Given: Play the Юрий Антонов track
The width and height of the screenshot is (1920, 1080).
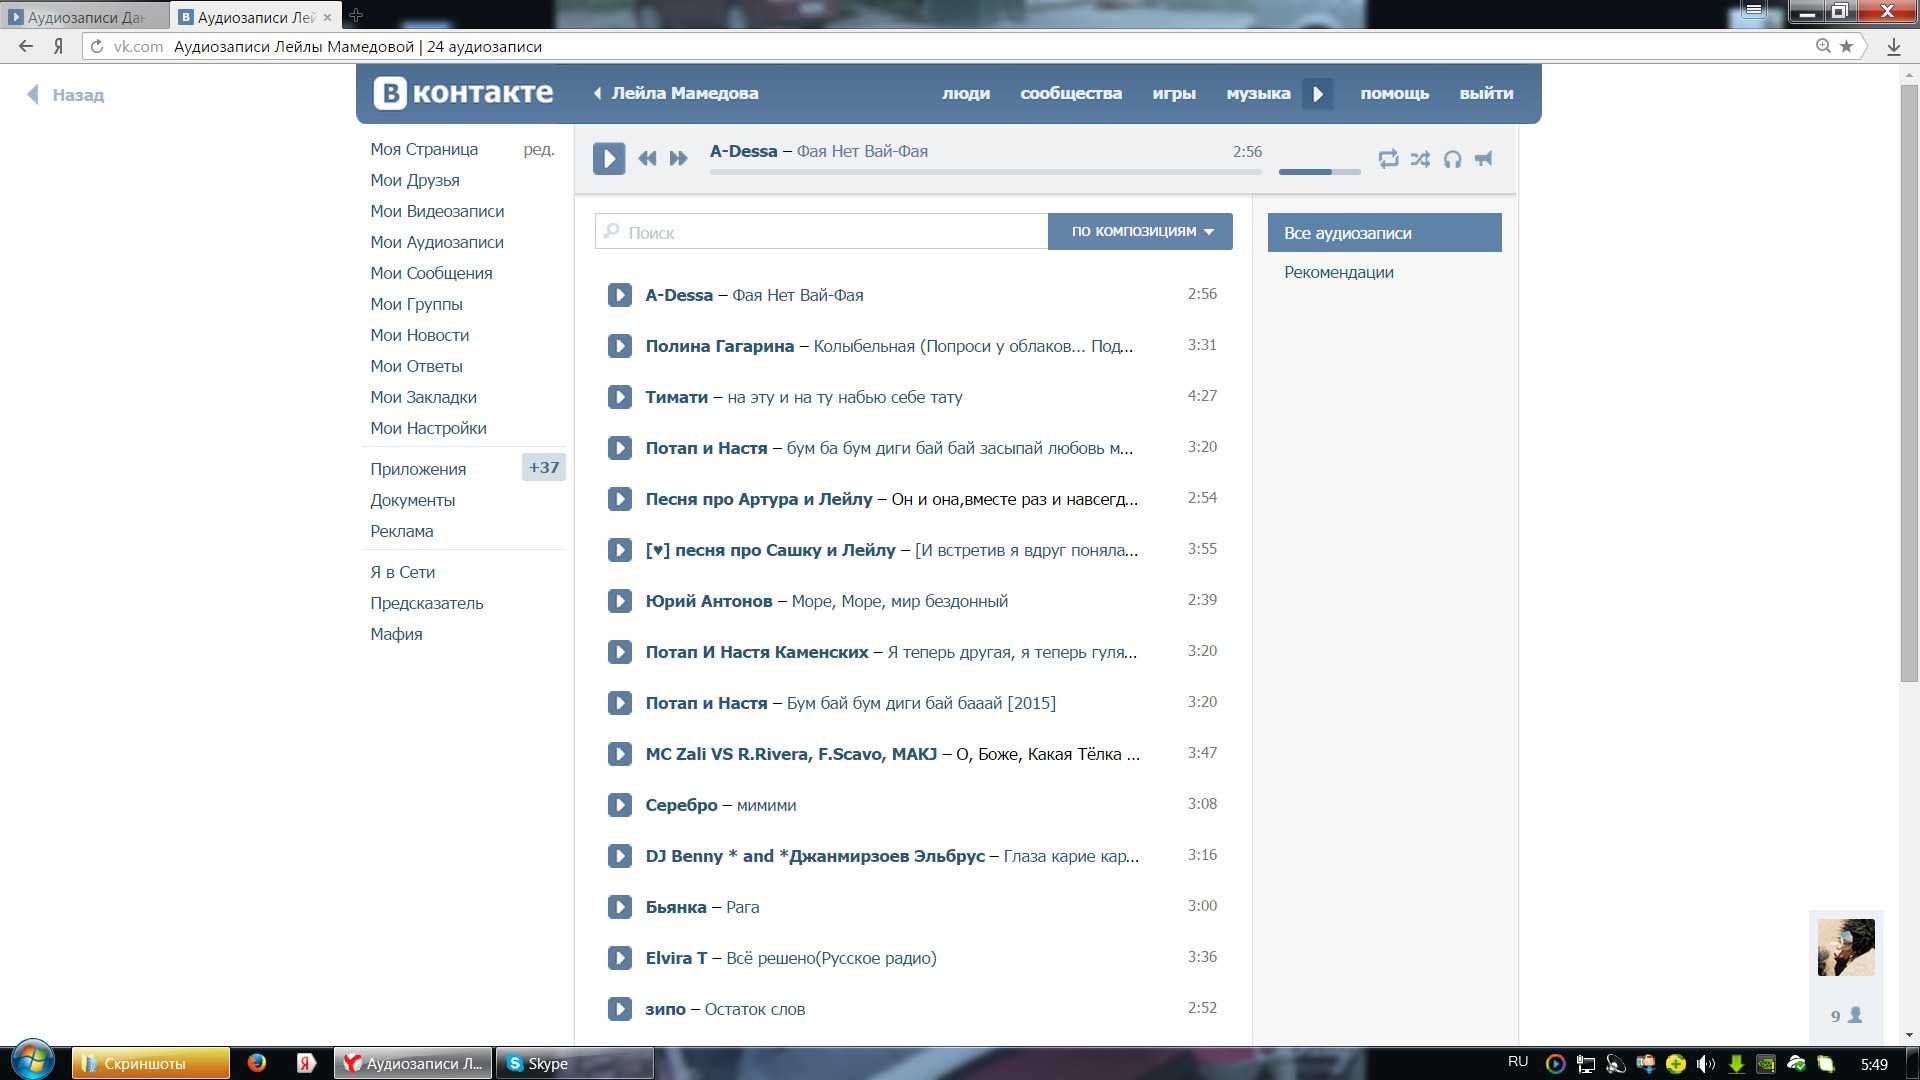Looking at the screenshot, I should 620,601.
